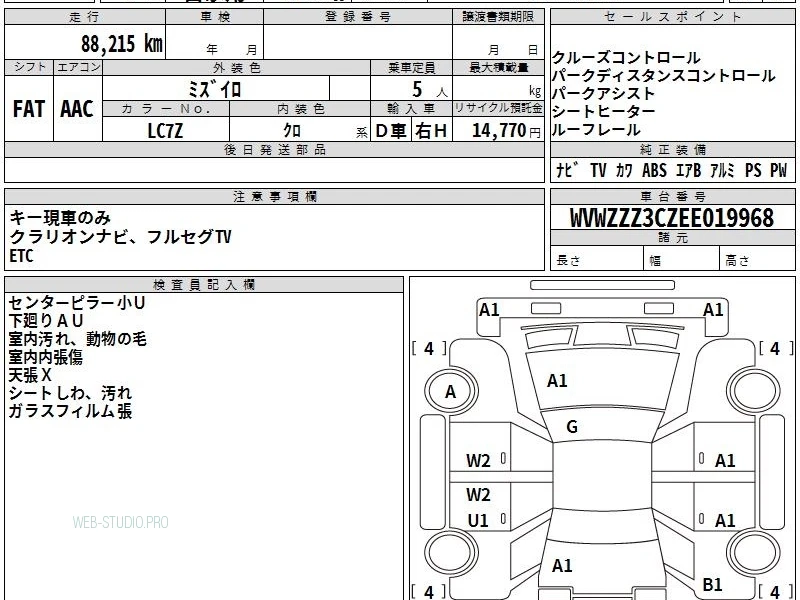Select the exterior color ミズイロ
Screen dimensions: 800x600
coord(214,89)
